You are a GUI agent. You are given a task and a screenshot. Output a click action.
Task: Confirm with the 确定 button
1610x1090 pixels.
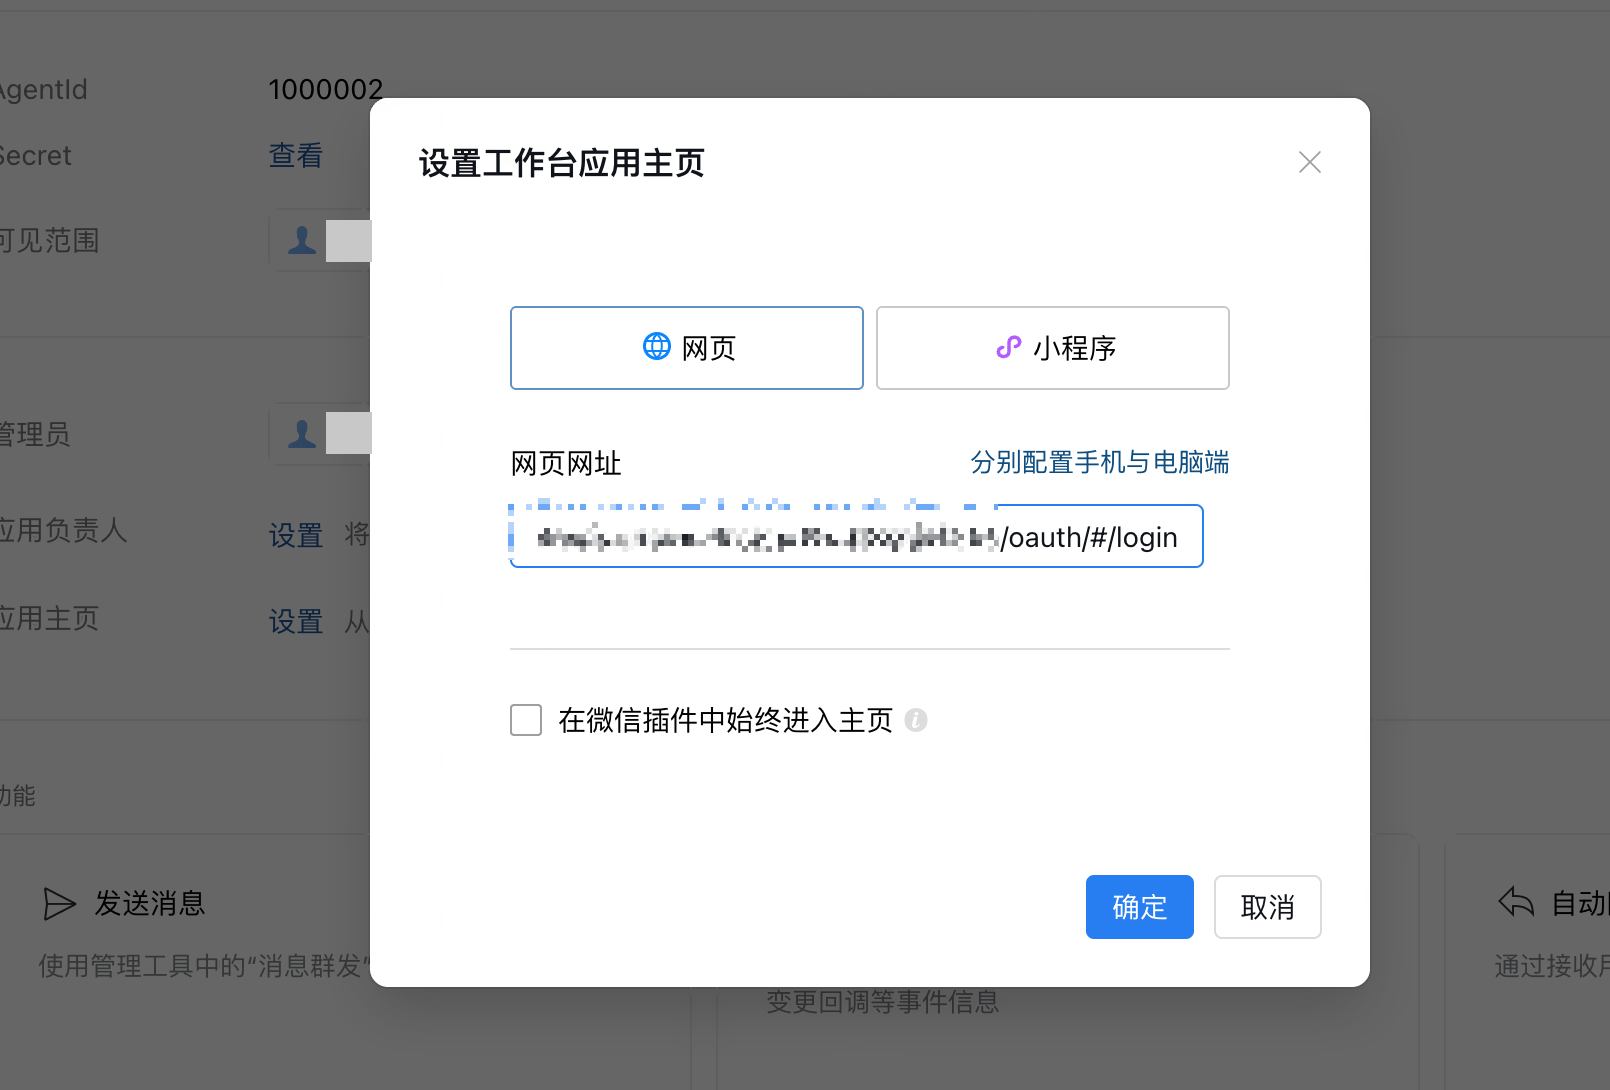click(x=1140, y=907)
